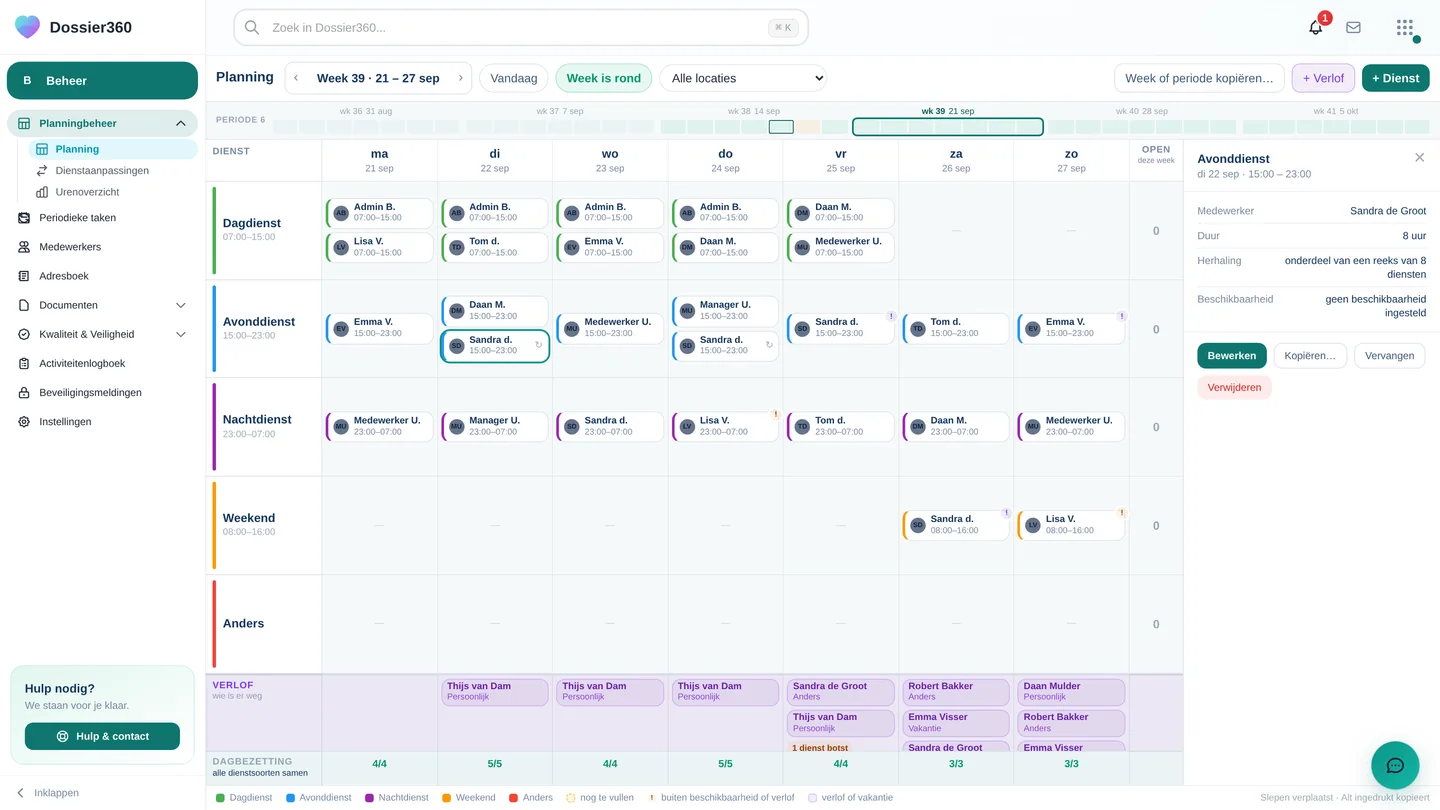Click the Urenoverzicht chart icon
The height and width of the screenshot is (810, 1440).
42,192
